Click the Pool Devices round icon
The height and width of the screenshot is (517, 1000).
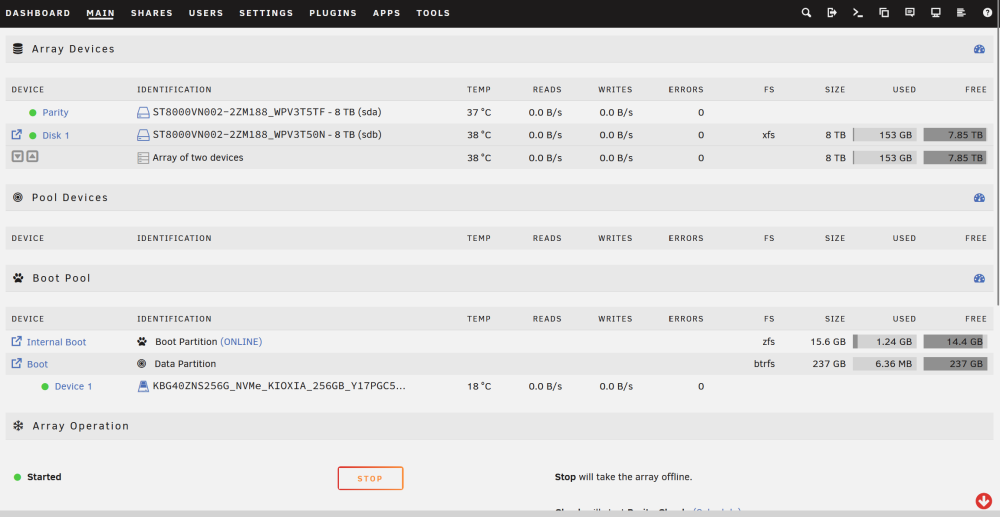(x=18, y=198)
